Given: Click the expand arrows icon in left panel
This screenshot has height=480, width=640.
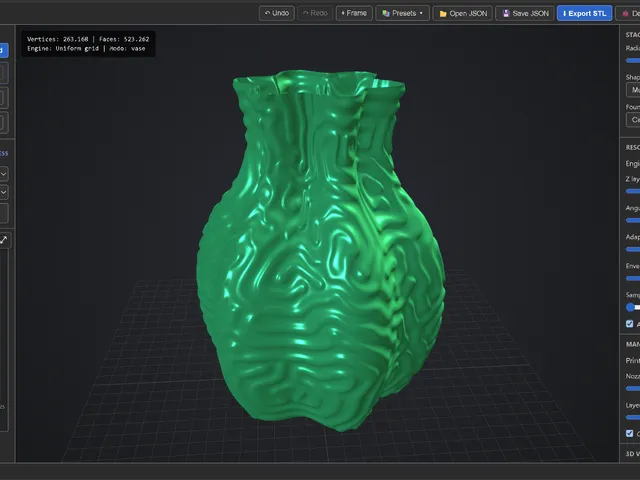Looking at the screenshot, I should click(x=4, y=240).
